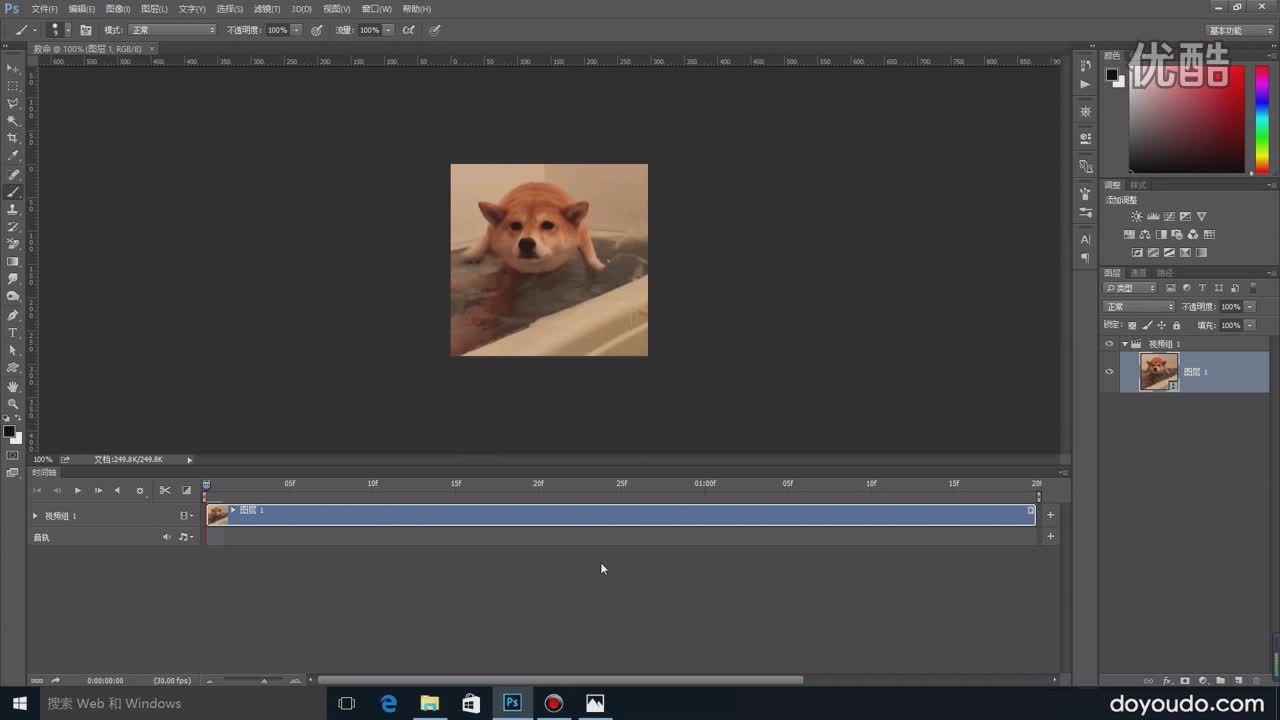Select the Clone Stamp tool
This screenshot has width=1280, height=720.
13,209
